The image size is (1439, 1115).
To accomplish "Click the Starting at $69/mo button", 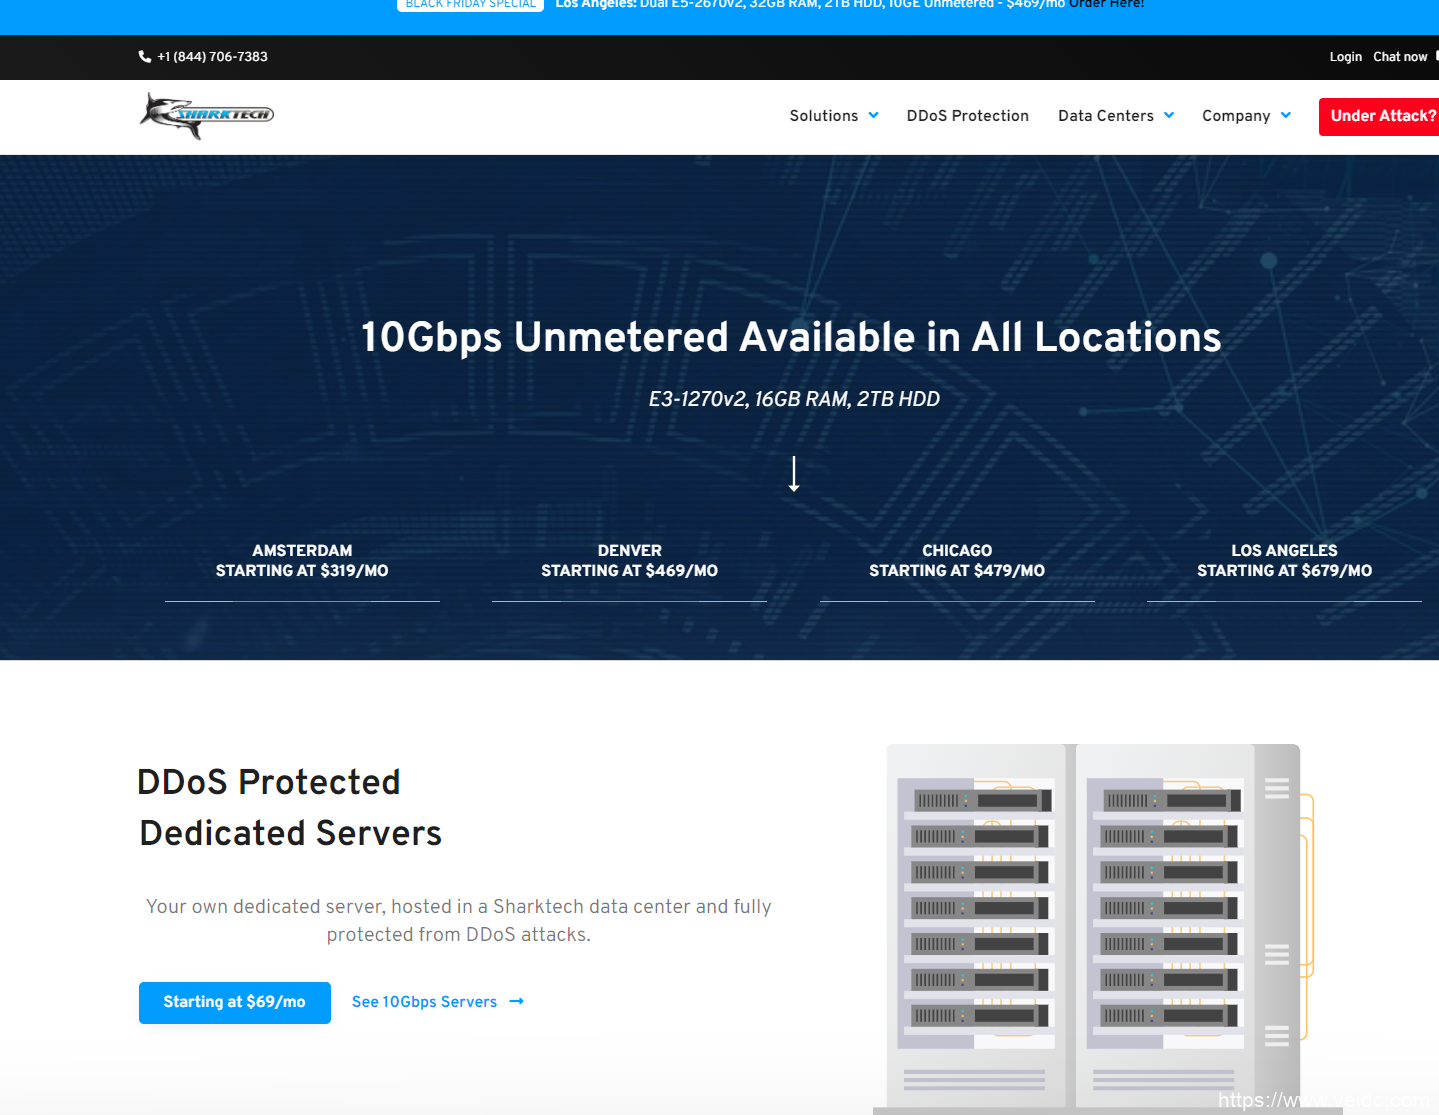I will tap(234, 1002).
